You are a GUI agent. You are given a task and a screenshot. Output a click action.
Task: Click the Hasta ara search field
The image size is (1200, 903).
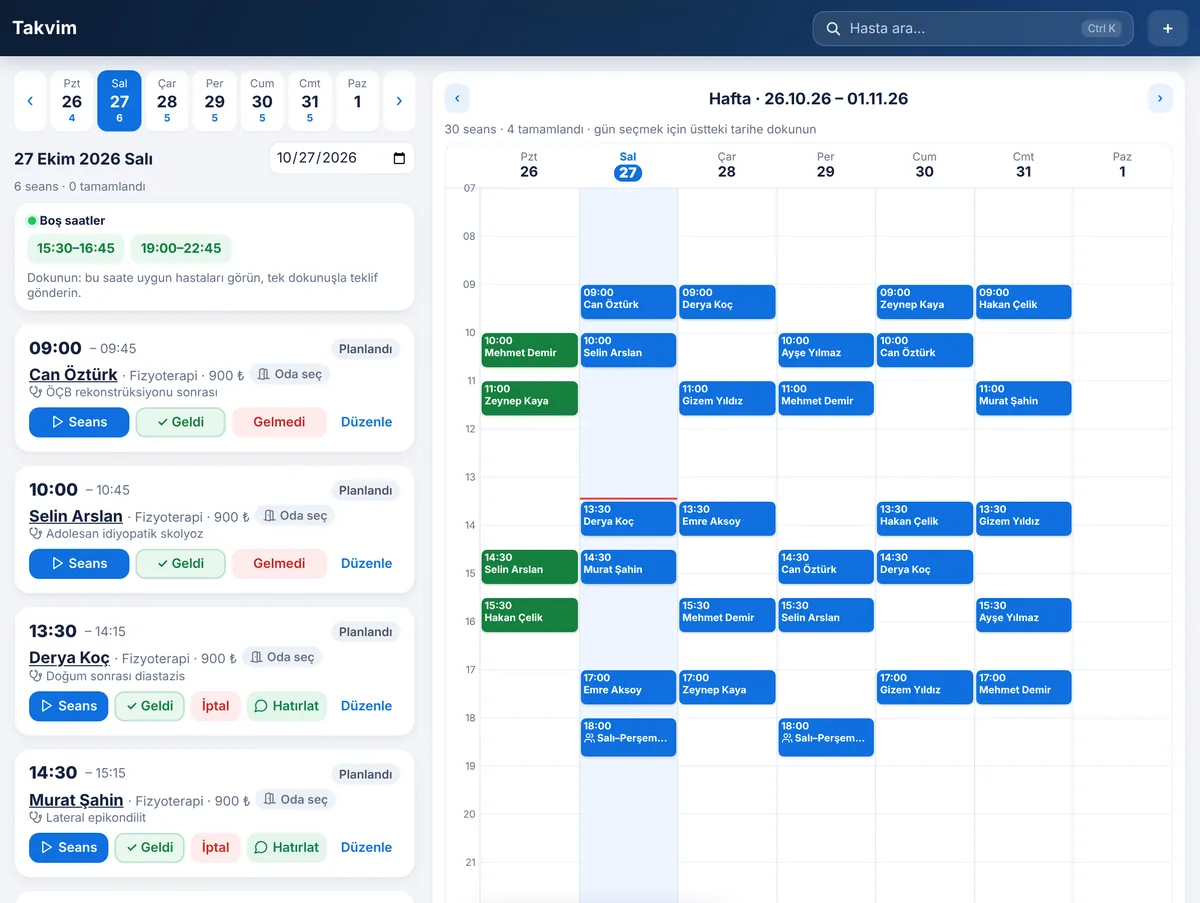[973, 29]
